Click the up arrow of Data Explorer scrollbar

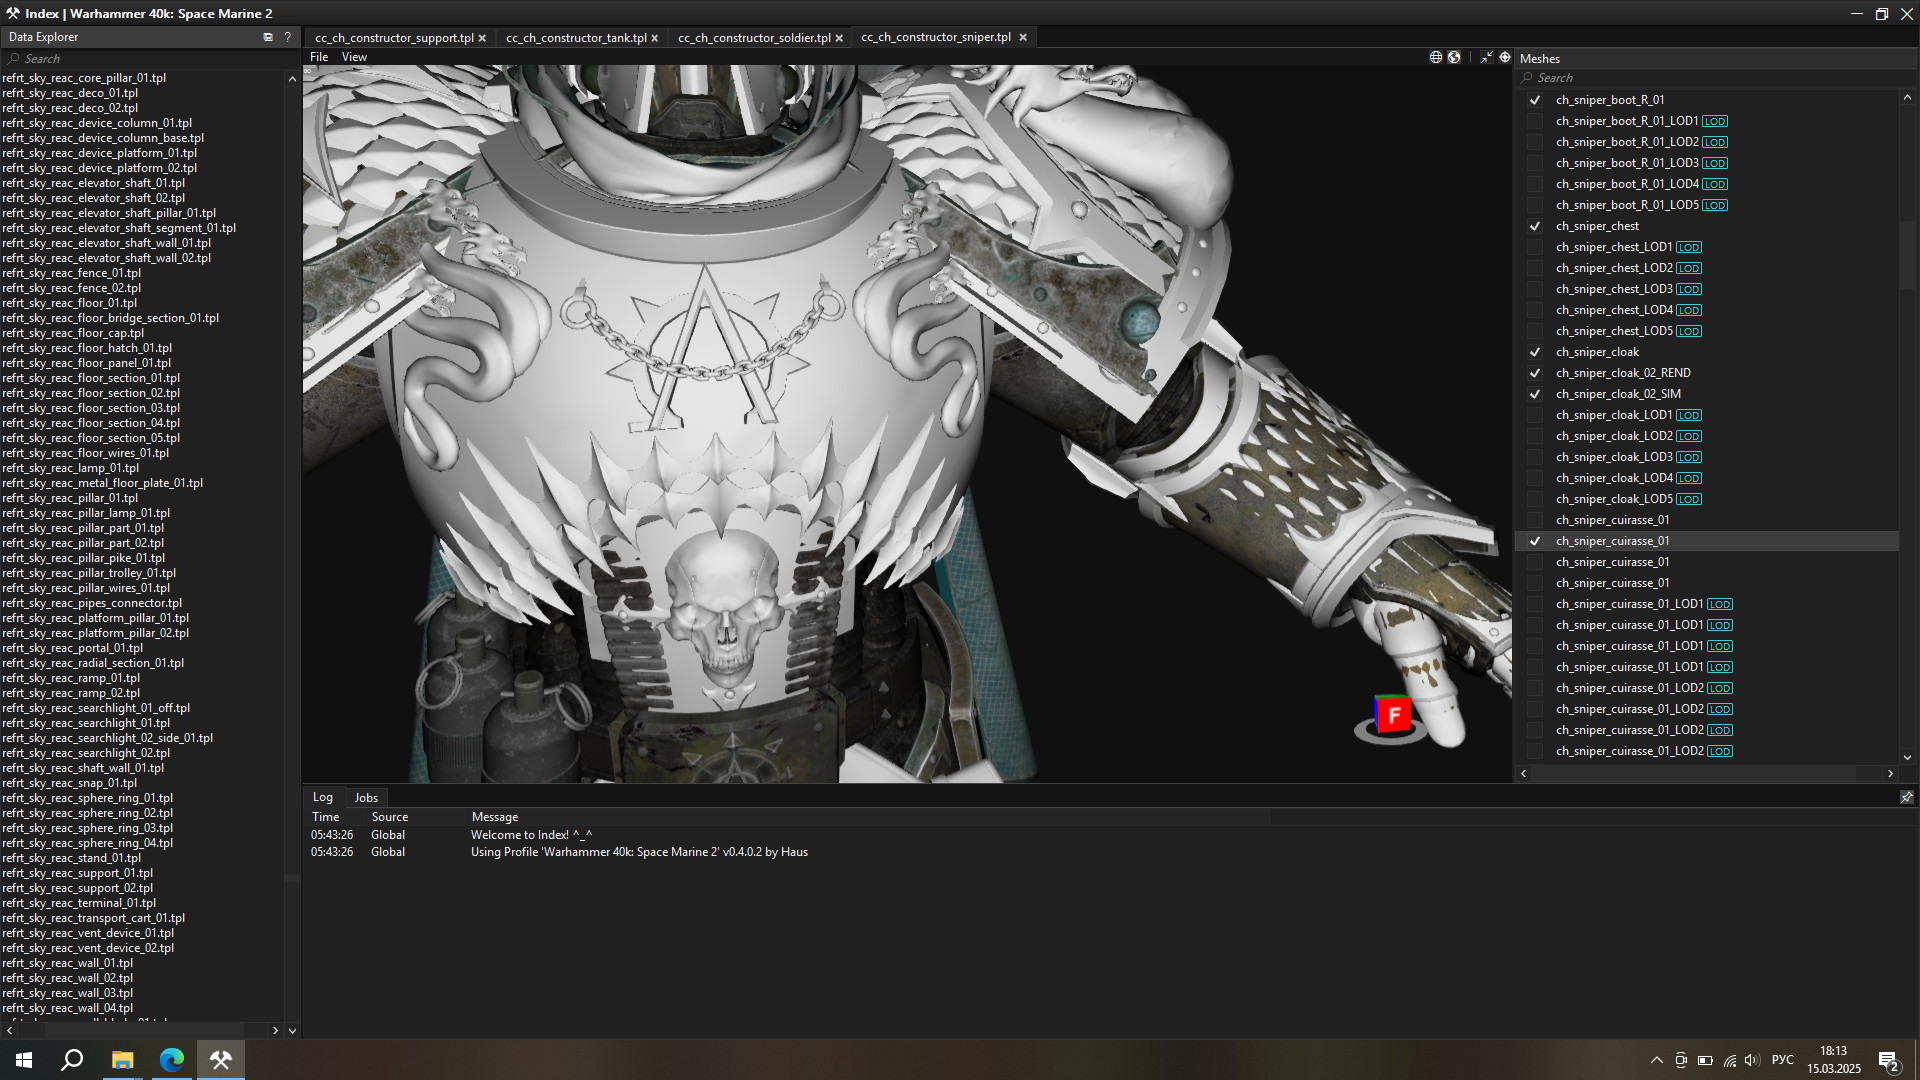(x=292, y=79)
